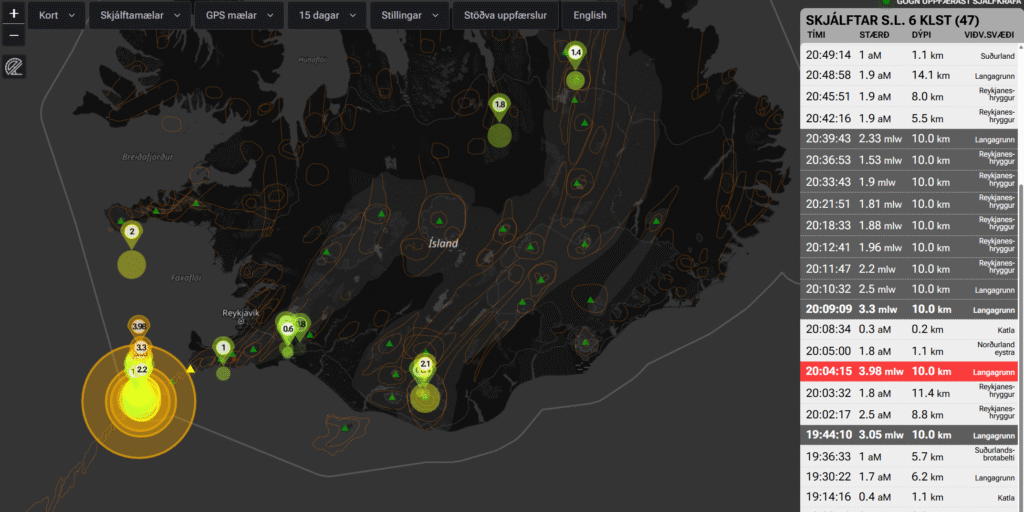
Task: Open the GPS mælar dropdown
Action: (x=237, y=16)
